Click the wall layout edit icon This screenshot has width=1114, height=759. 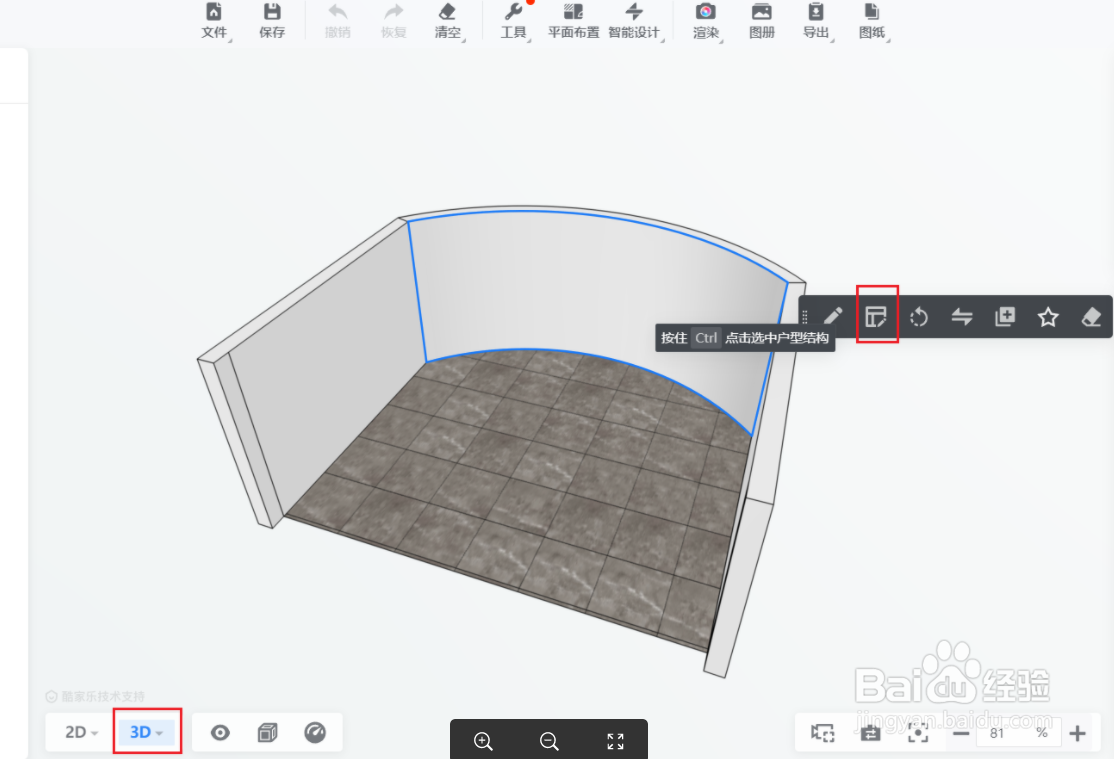pos(876,316)
